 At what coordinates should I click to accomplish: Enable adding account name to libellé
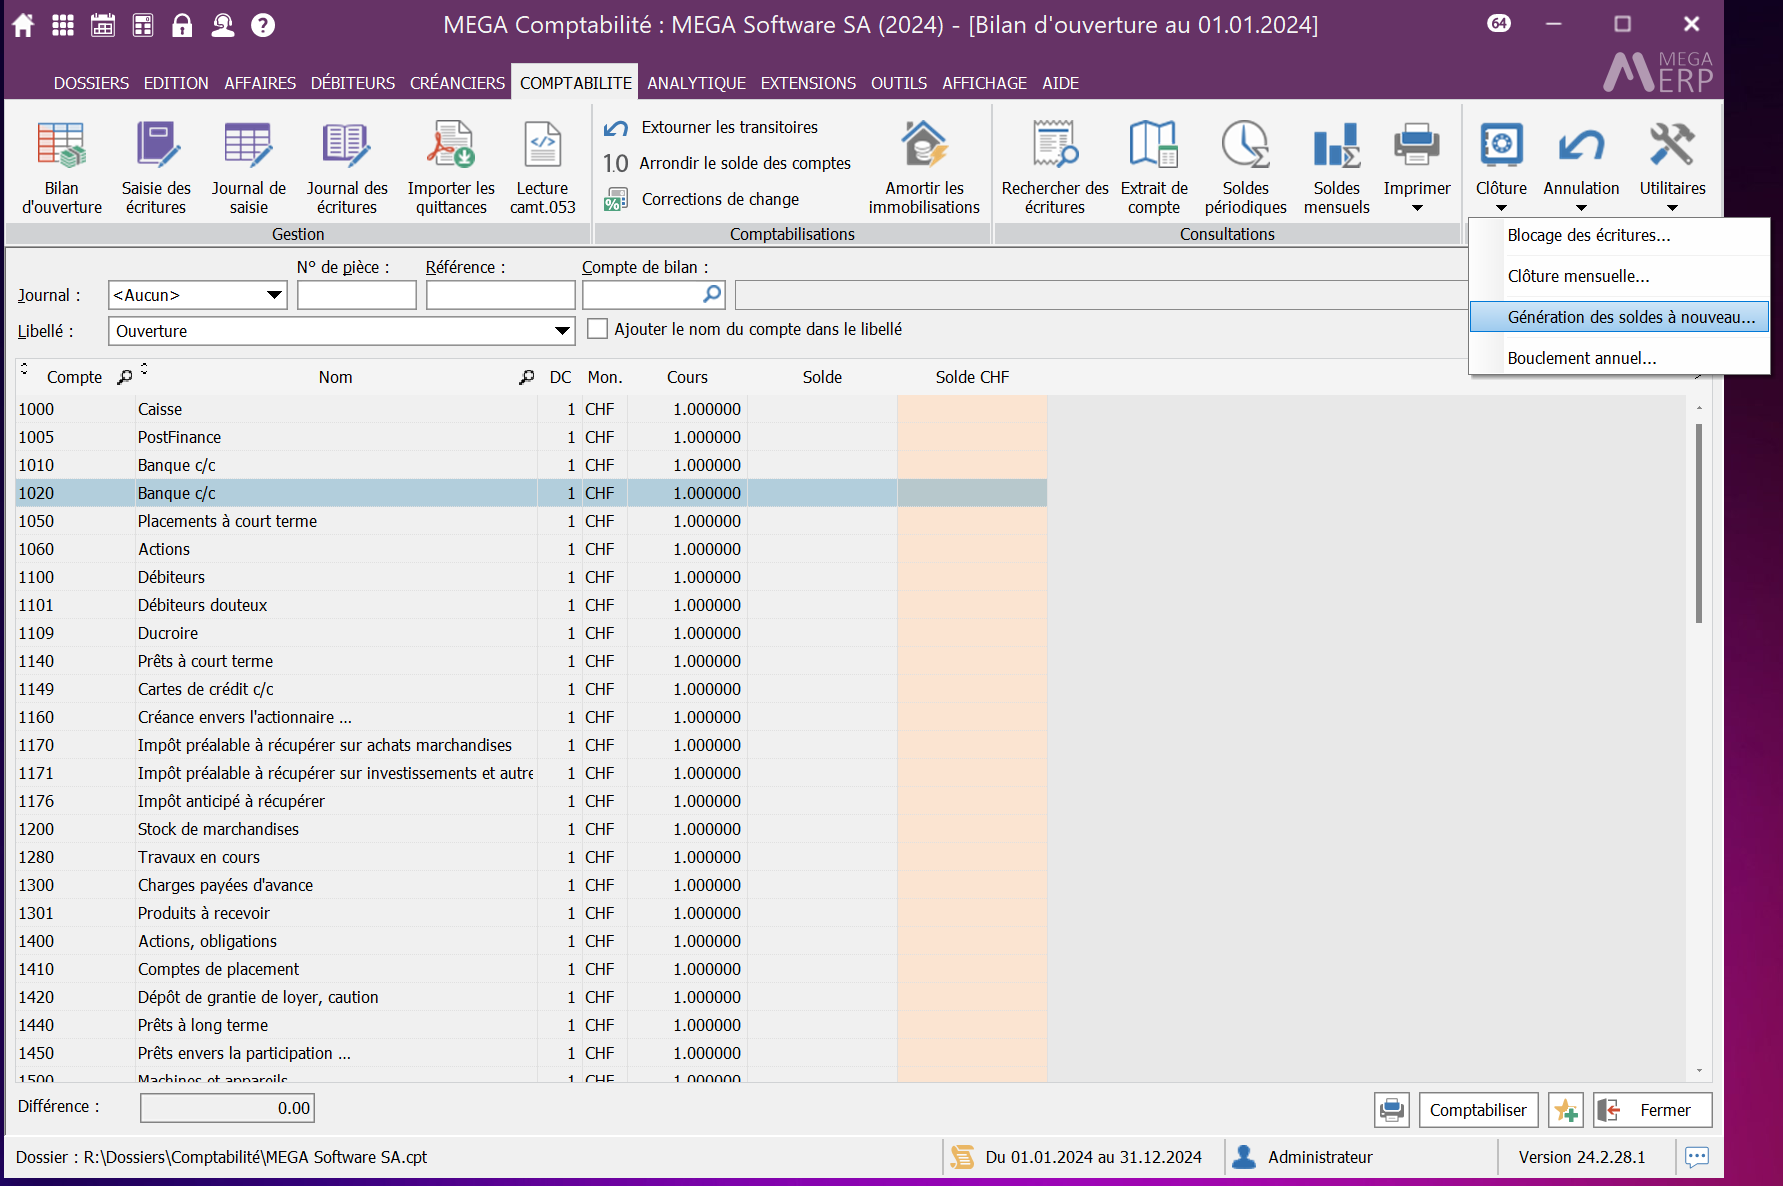click(x=598, y=329)
